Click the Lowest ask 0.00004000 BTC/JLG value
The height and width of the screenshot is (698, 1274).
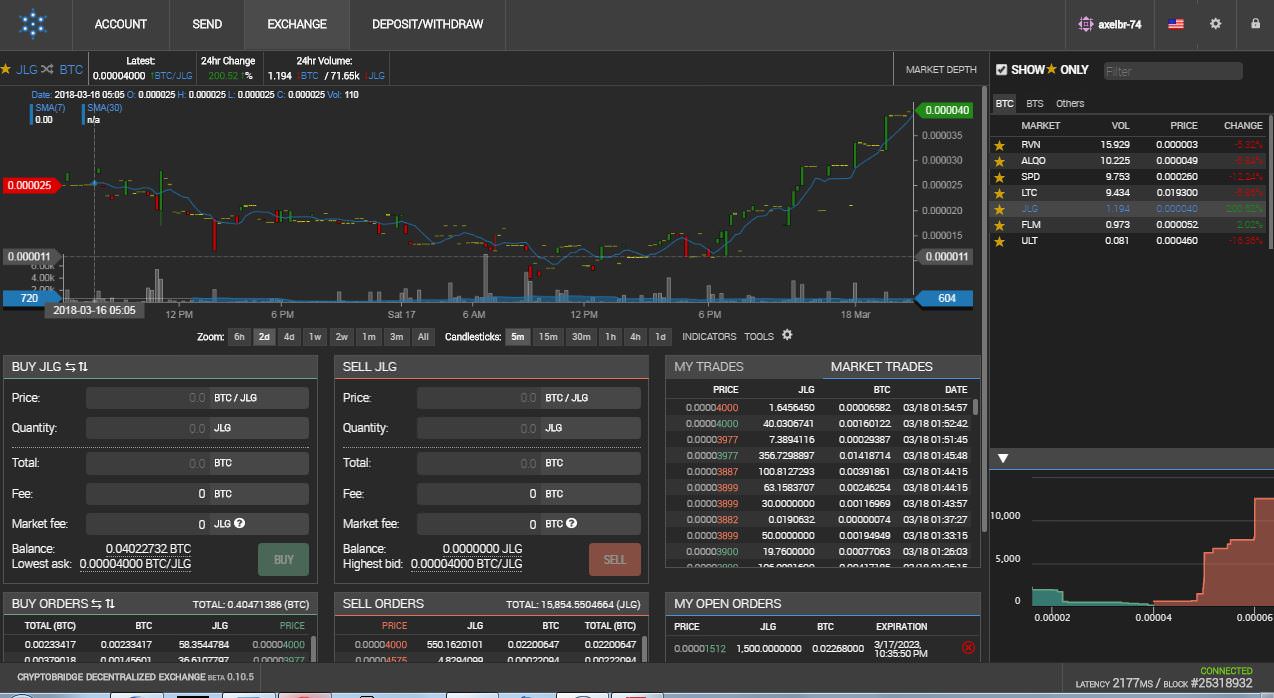(x=135, y=564)
